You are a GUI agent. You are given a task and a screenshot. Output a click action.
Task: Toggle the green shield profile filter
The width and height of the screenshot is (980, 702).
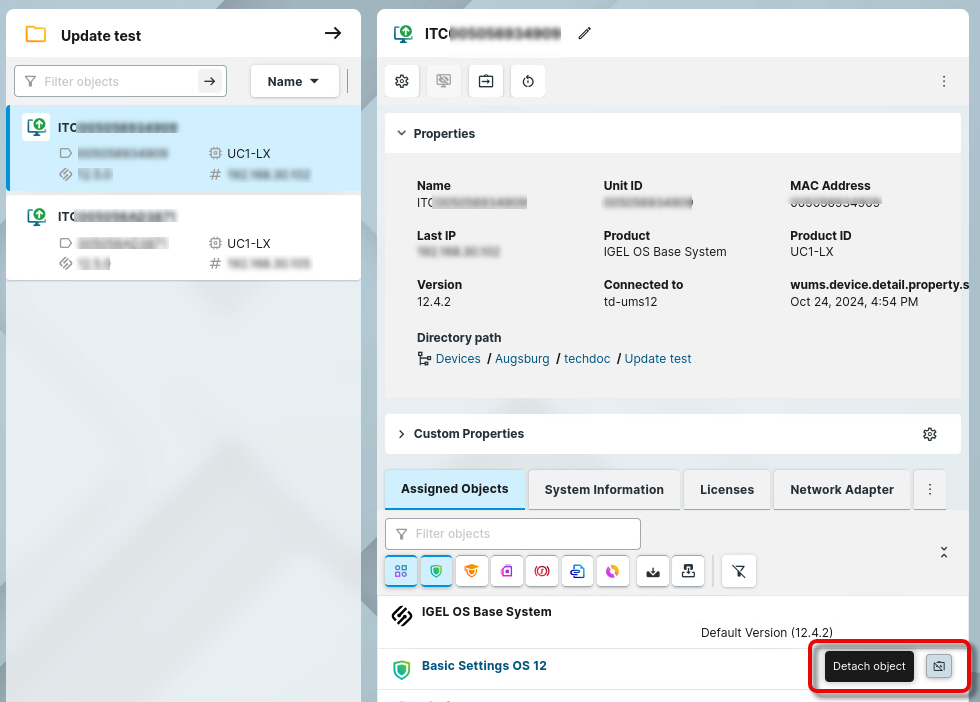(x=436, y=571)
